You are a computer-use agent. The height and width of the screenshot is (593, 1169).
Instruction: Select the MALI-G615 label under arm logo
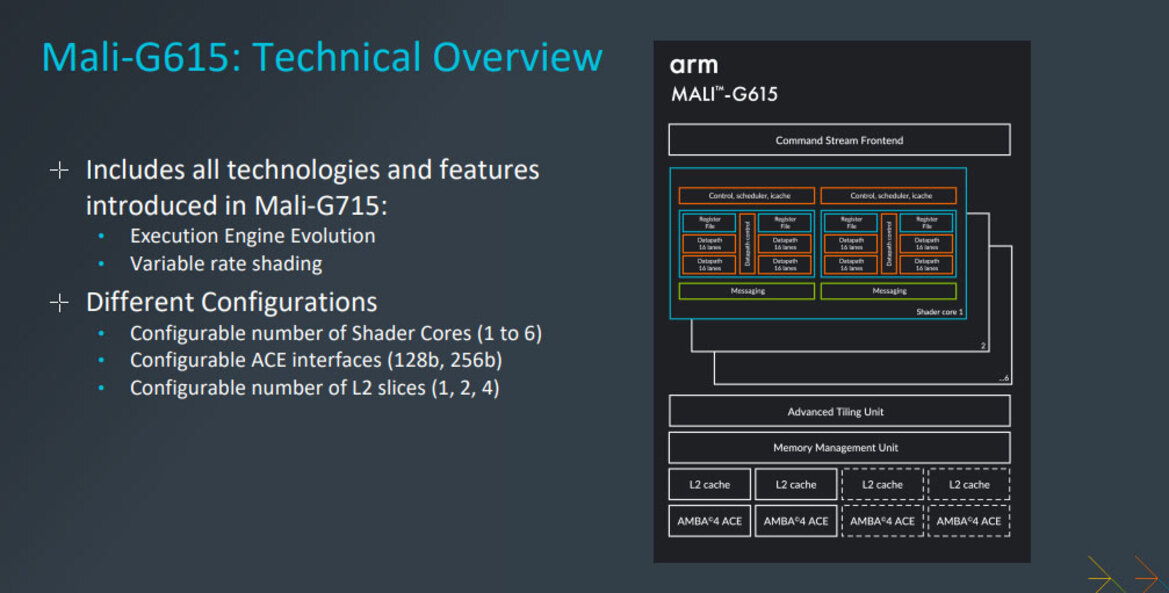[x=725, y=94]
